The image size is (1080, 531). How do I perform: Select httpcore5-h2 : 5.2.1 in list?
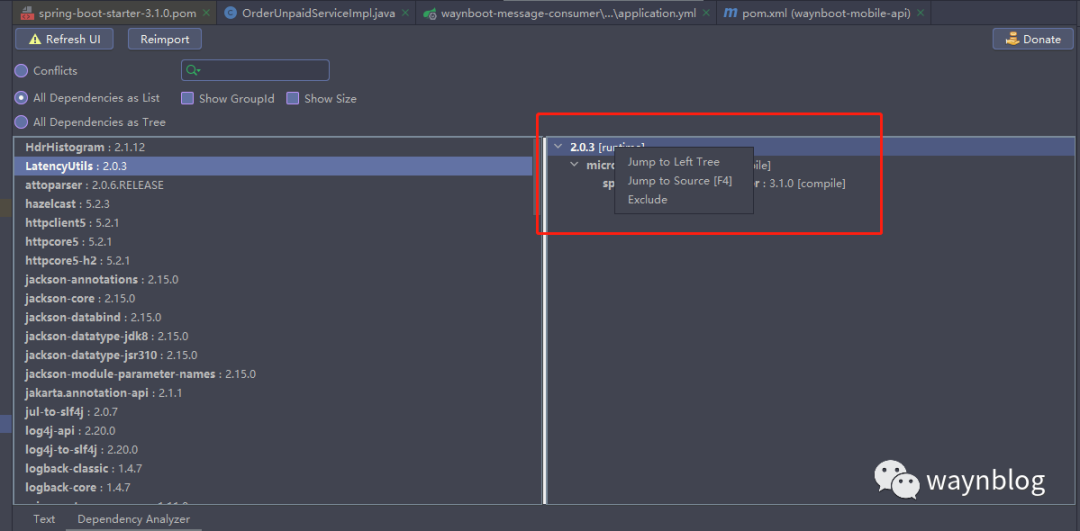coord(273,260)
